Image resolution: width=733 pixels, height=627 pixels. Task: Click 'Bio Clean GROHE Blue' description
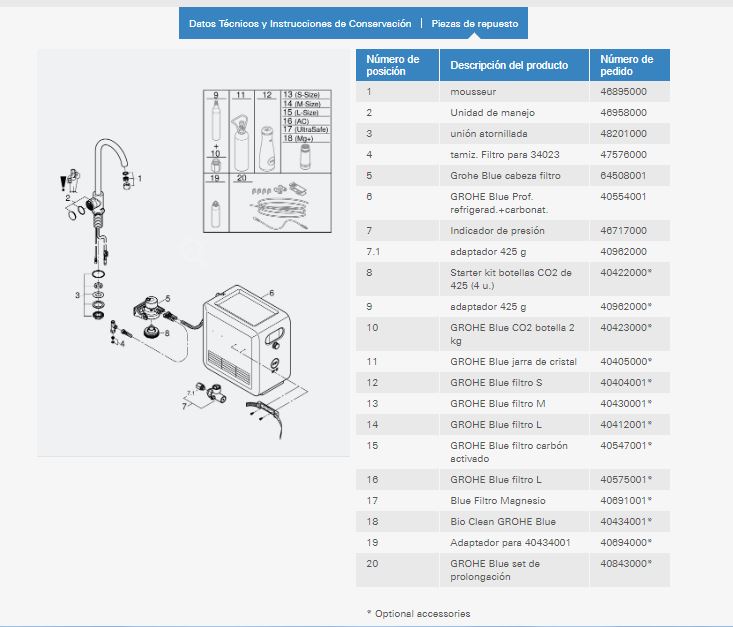(503, 522)
